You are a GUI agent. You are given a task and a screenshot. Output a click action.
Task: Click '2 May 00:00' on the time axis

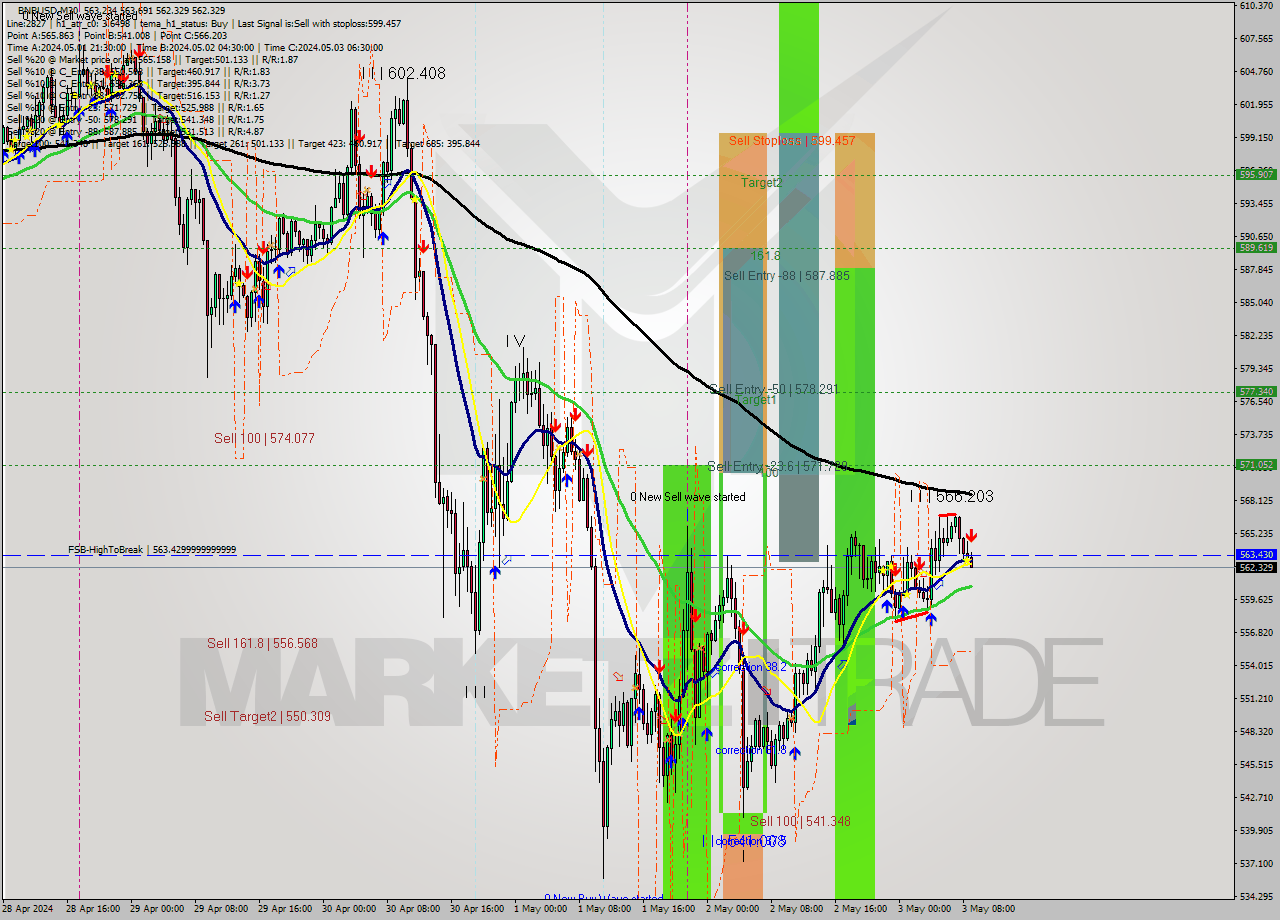click(731, 909)
